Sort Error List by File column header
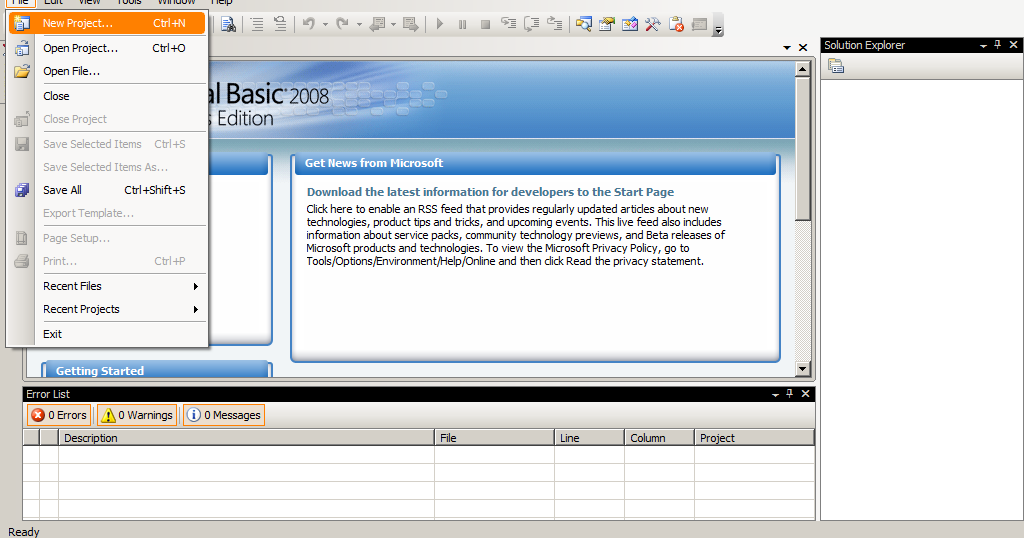This screenshot has width=1024, height=538. click(494, 438)
